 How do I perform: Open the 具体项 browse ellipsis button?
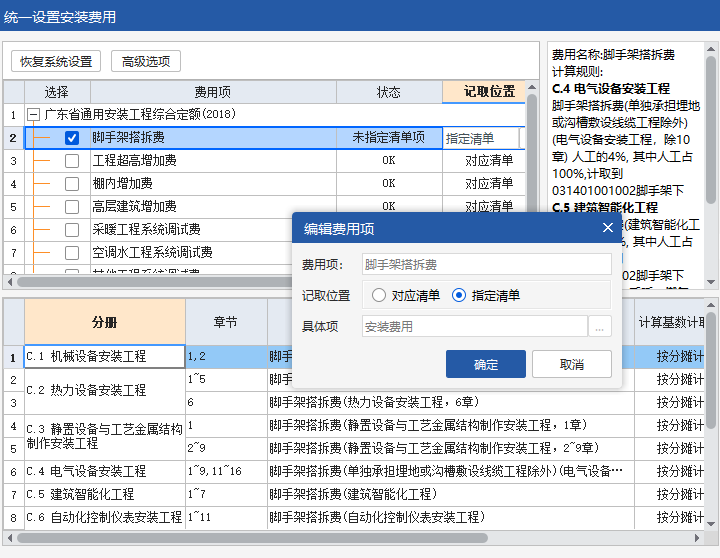[x=599, y=327]
